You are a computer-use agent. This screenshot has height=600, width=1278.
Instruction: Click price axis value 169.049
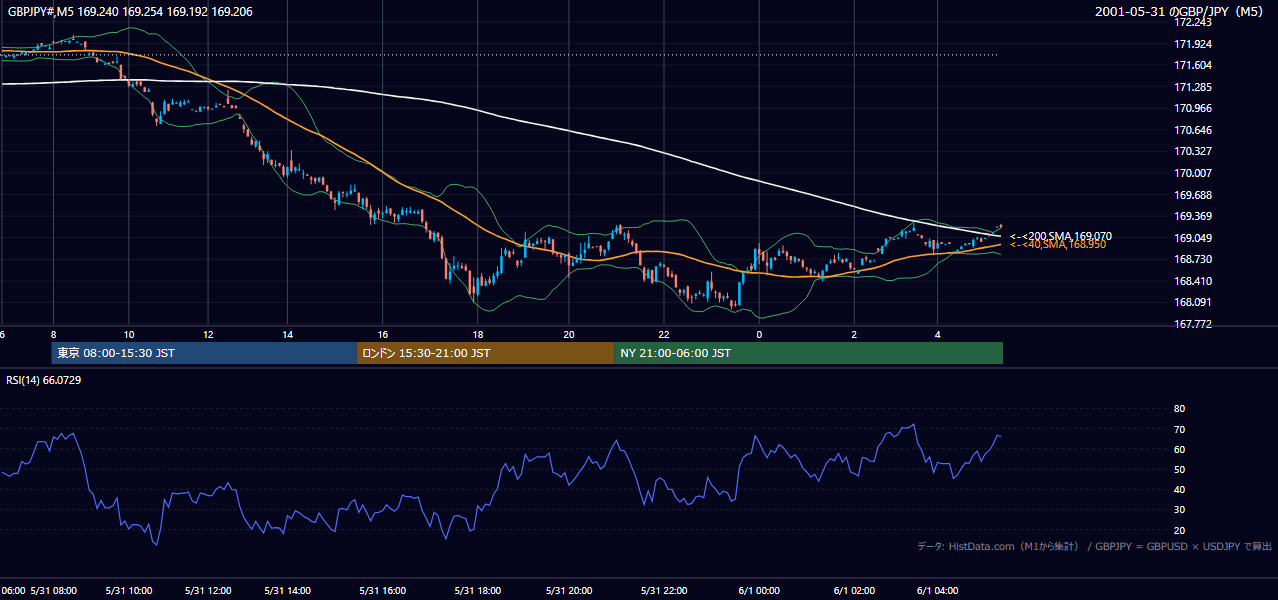[x=1191, y=238]
